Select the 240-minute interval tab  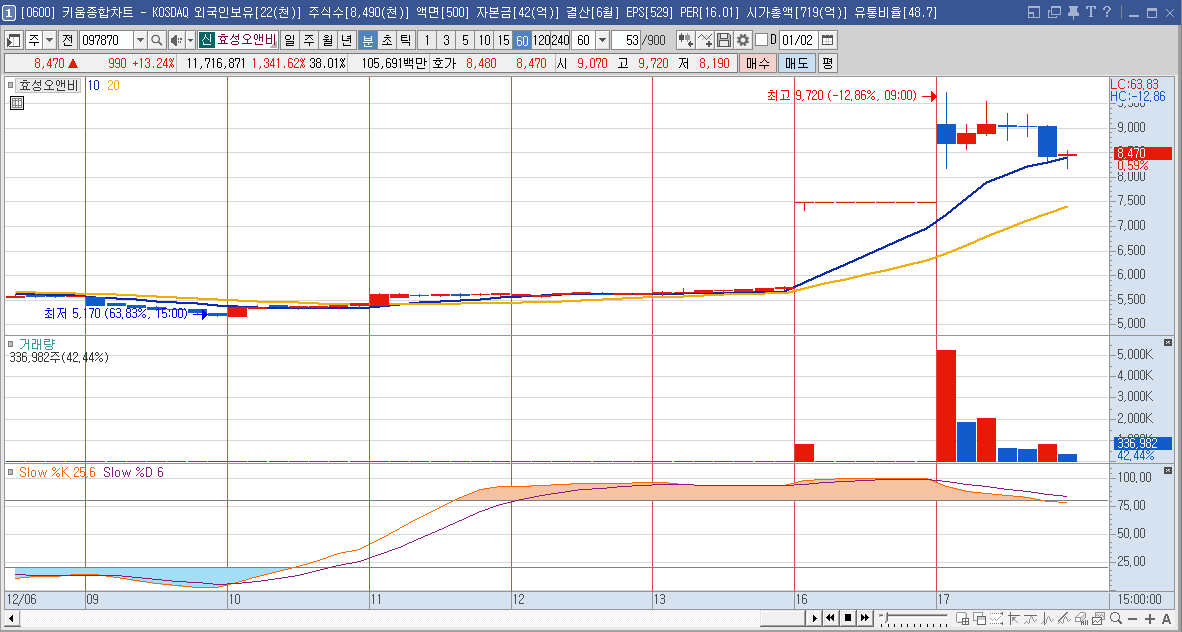(560, 40)
